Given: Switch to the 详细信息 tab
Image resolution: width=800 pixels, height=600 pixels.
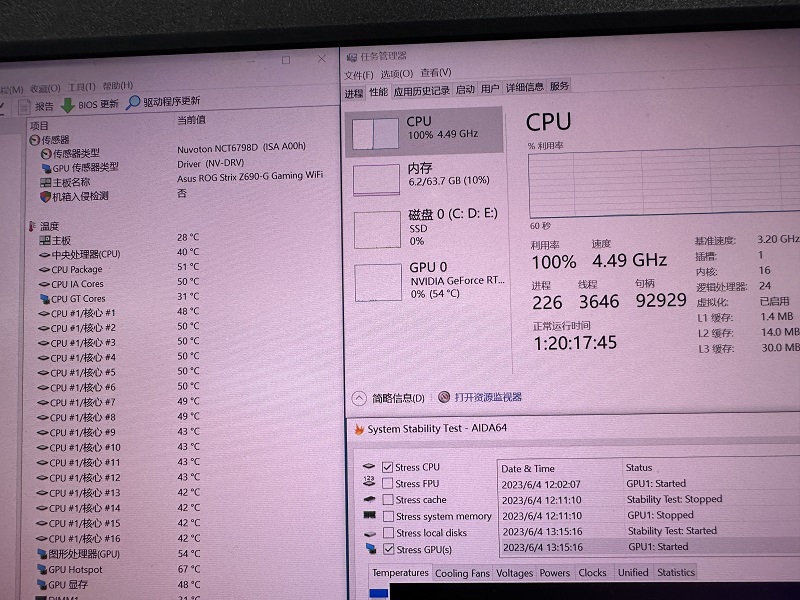Looking at the screenshot, I should [524, 87].
